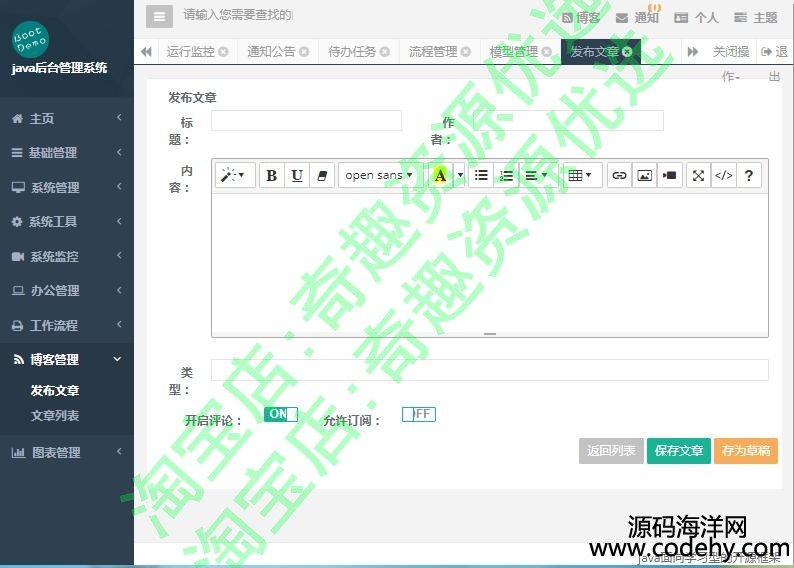Open the font color picker arrow
The width and height of the screenshot is (794, 568).
[460, 175]
